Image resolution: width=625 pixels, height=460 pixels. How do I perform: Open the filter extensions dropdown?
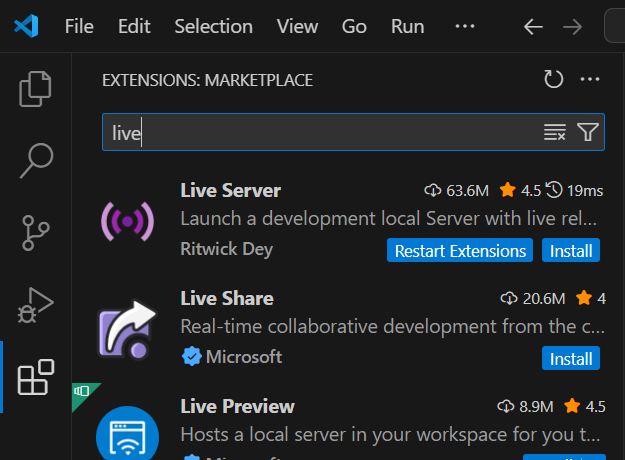tap(588, 132)
